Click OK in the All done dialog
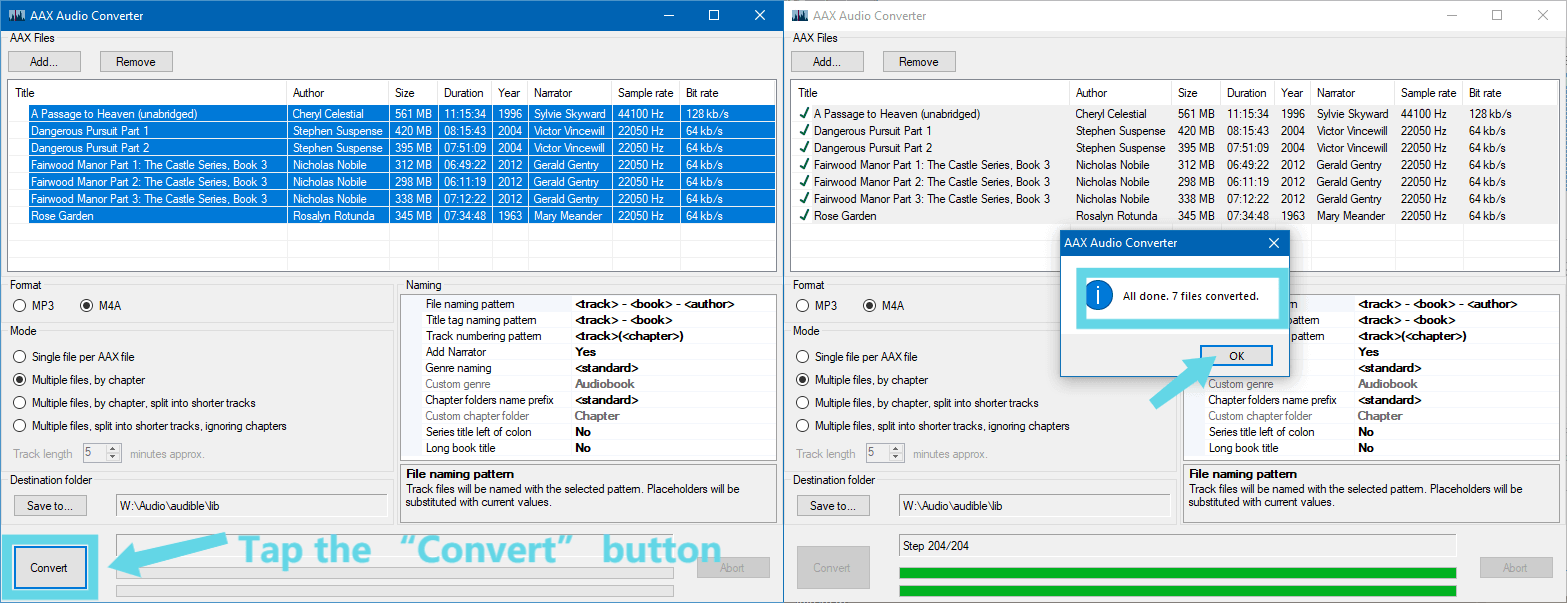Screen dimensions: 1567x603 (1236, 356)
